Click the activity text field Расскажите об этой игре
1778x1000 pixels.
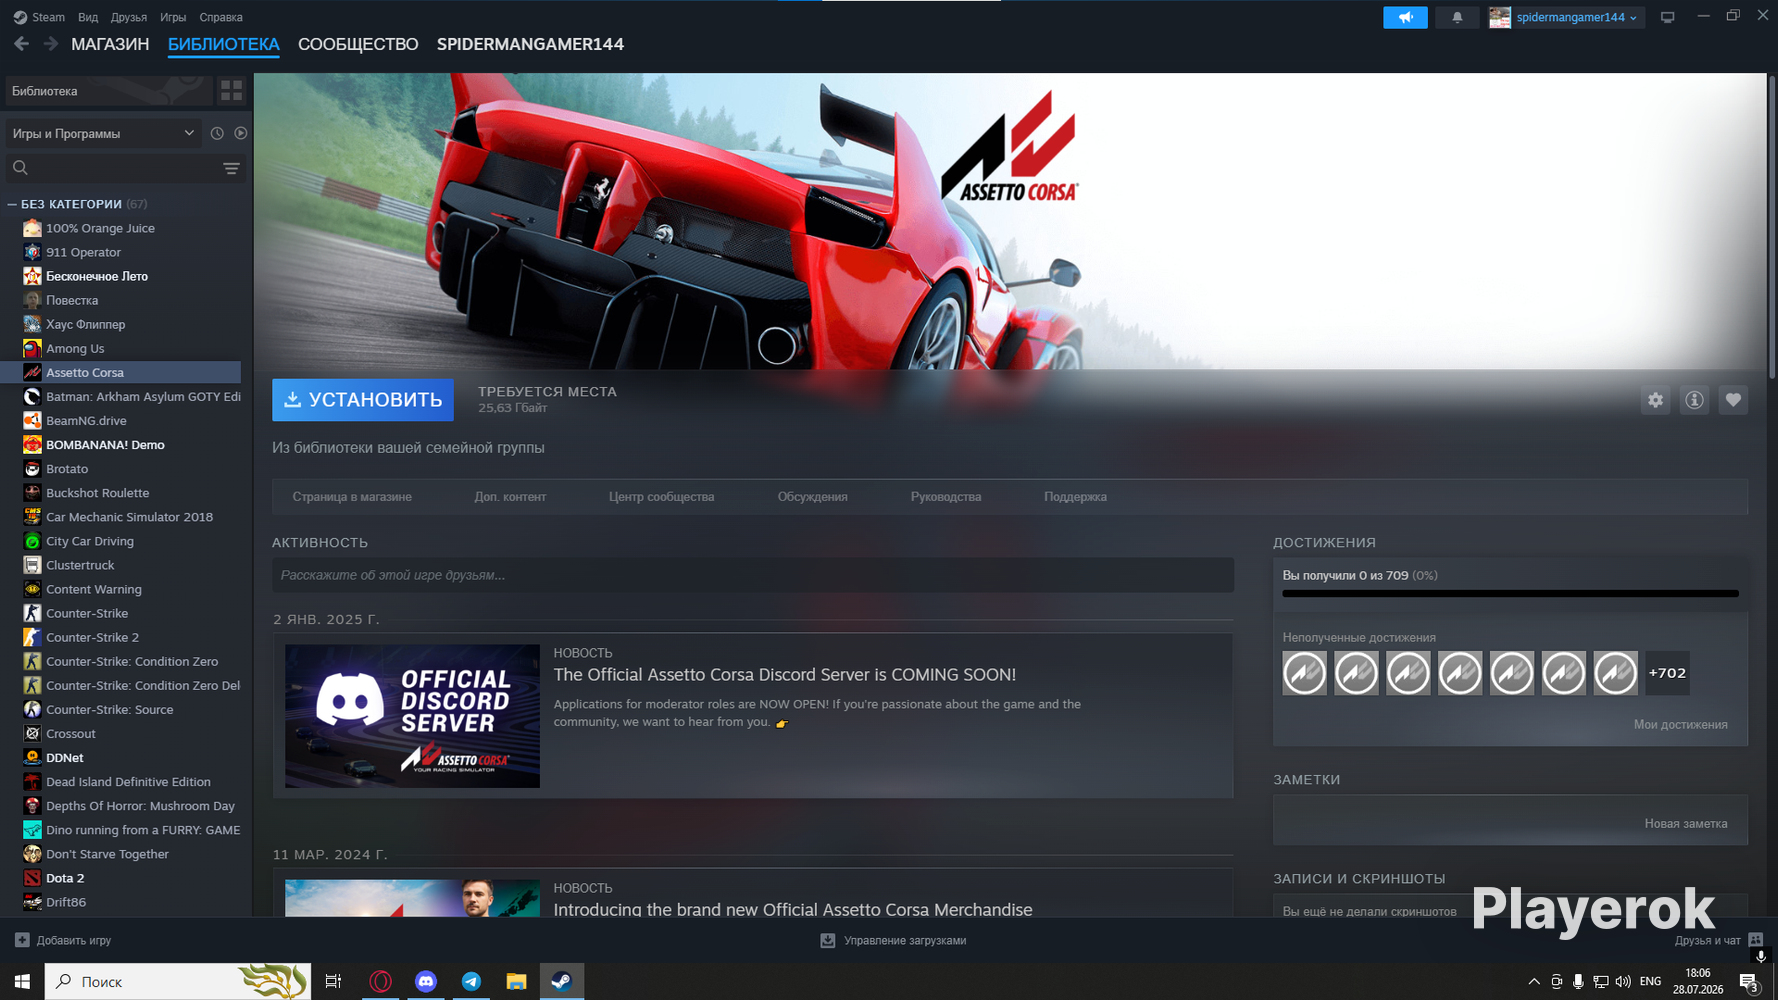coord(753,575)
